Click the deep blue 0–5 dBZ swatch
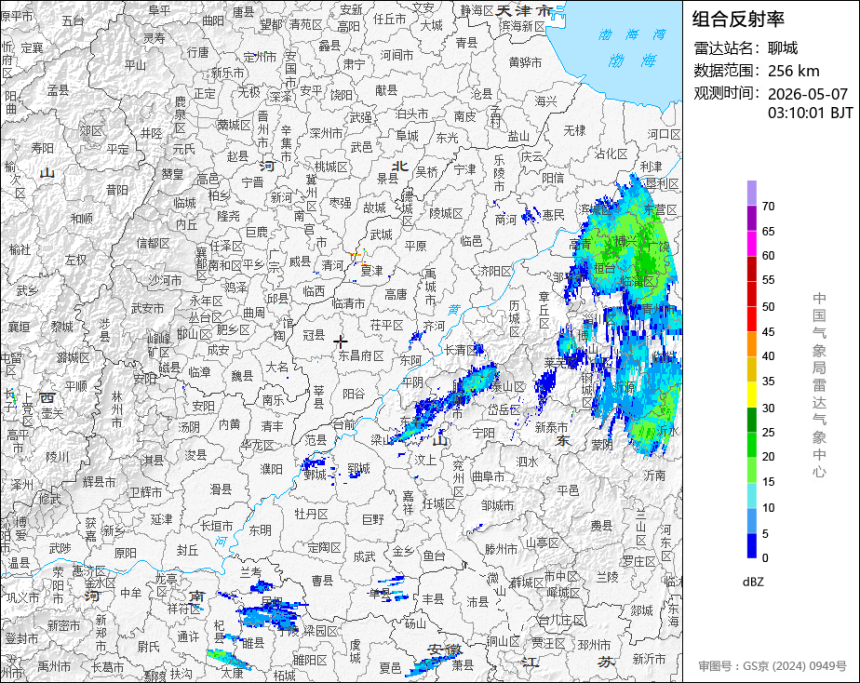The height and width of the screenshot is (683, 860). click(752, 545)
